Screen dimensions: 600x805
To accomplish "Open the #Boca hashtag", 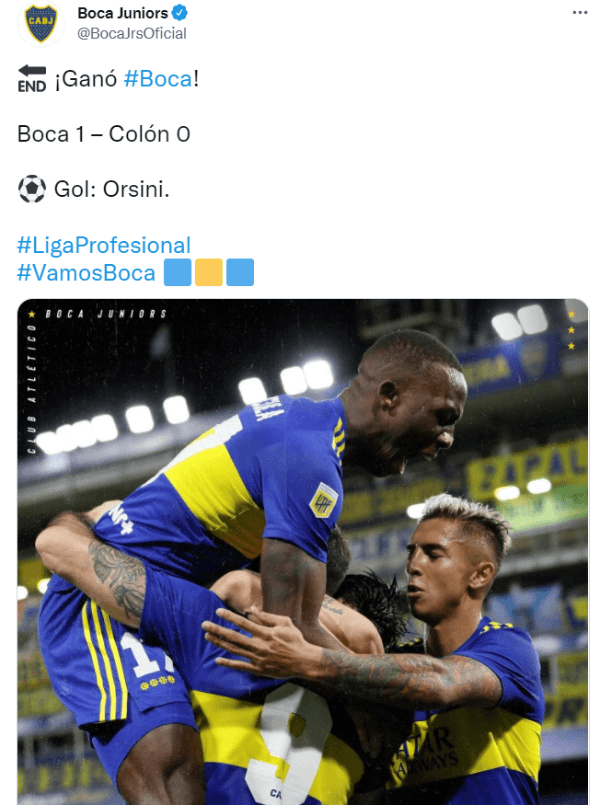I will point(158,79).
